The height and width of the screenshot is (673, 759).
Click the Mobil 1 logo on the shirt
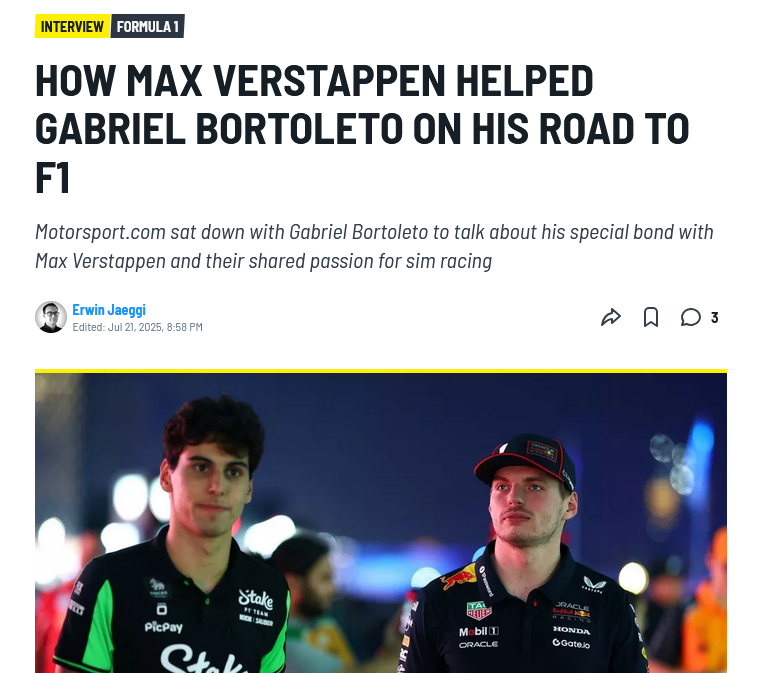click(x=479, y=631)
